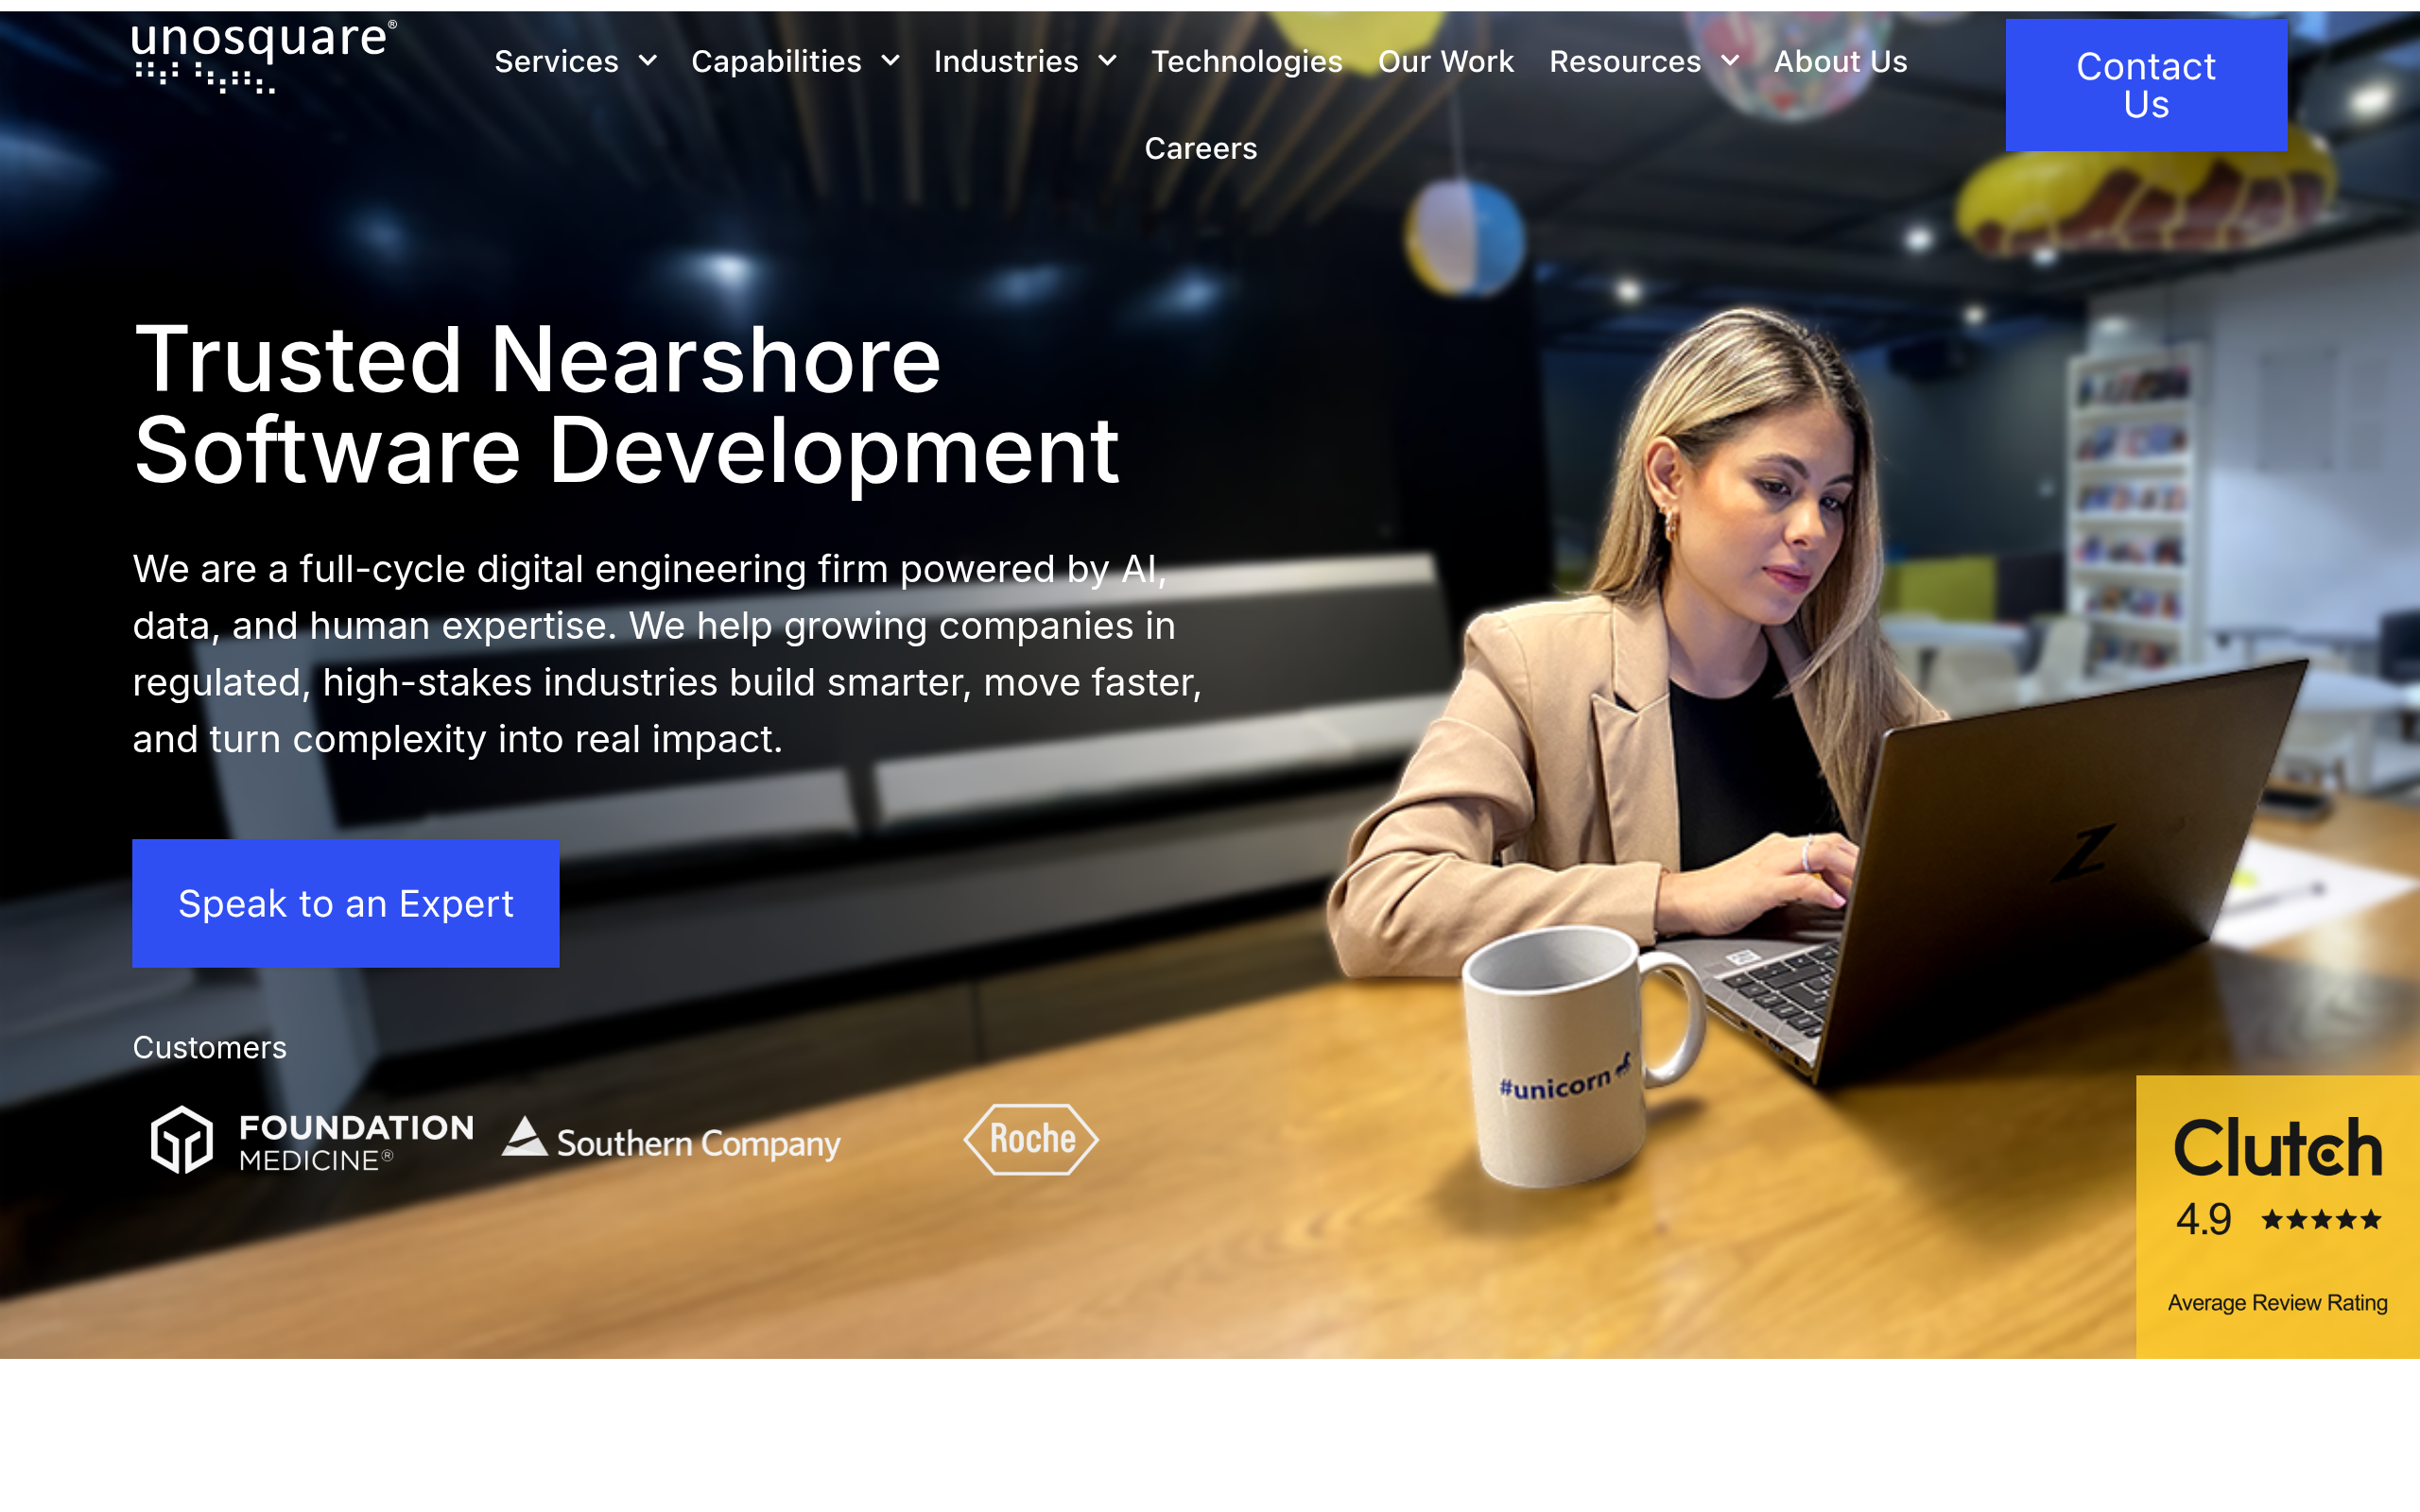
Task: Click the unosquare logo
Action: [x=263, y=57]
